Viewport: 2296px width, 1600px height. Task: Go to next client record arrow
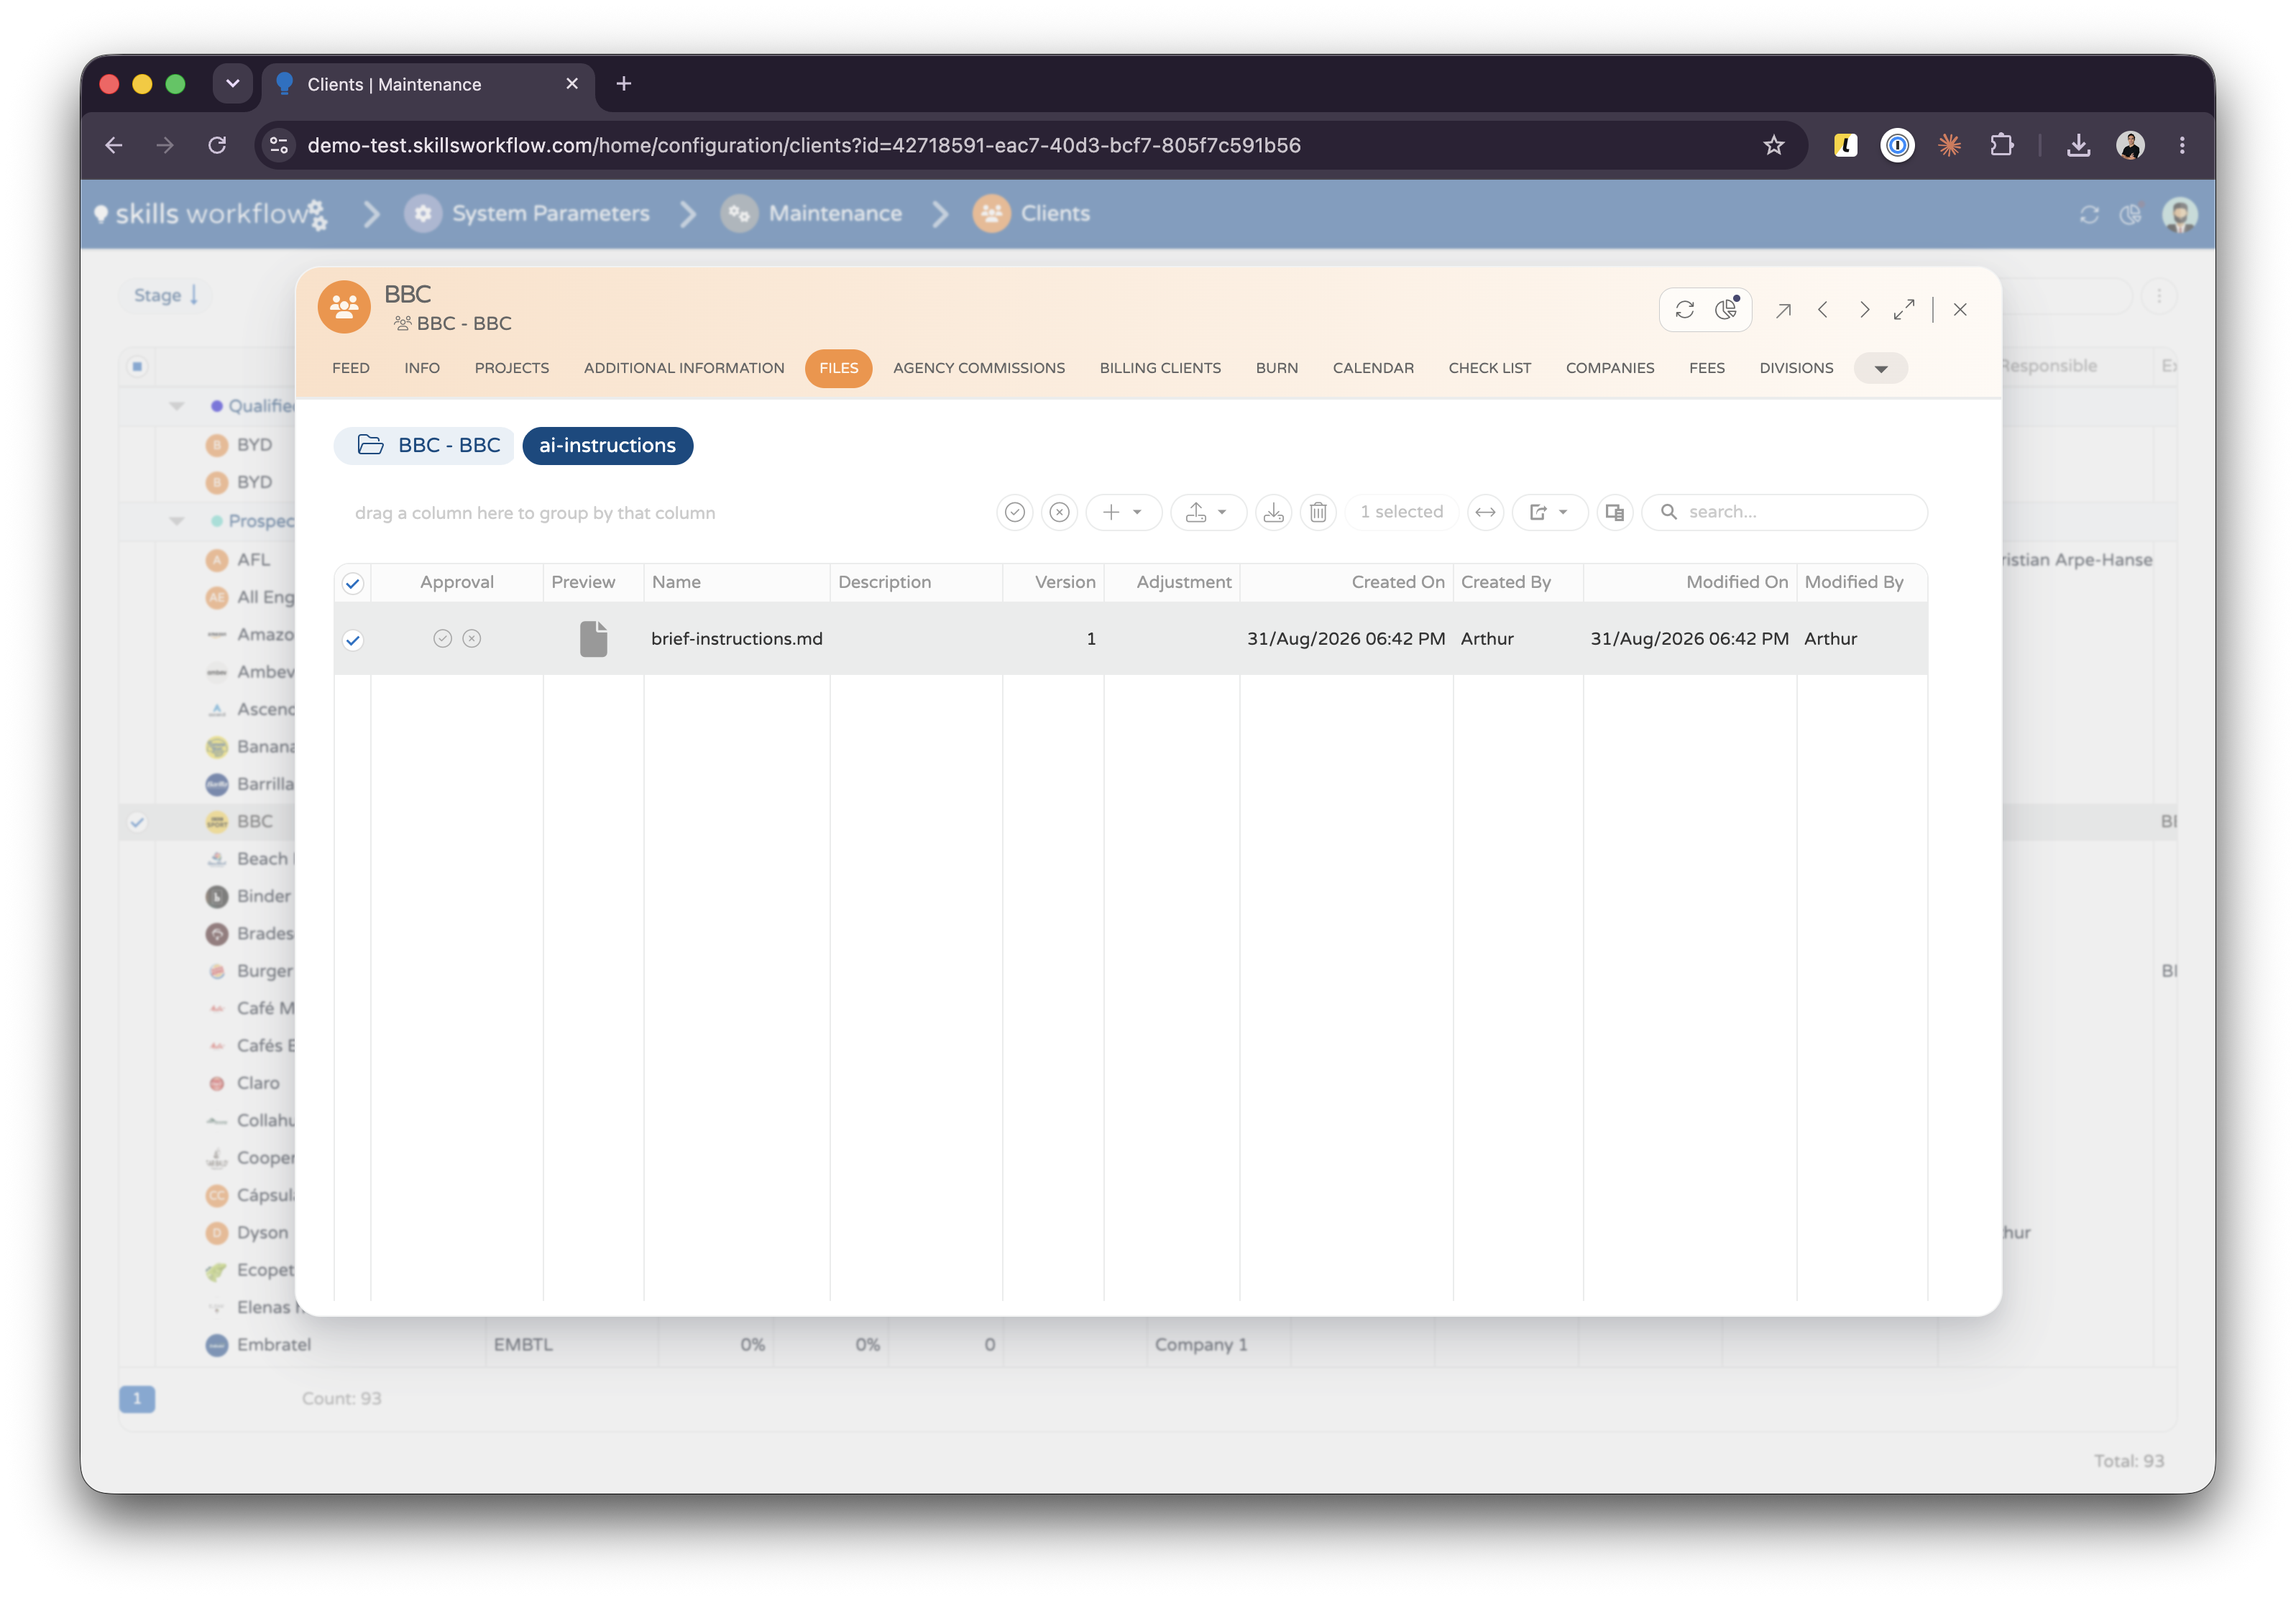tap(1864, 310)
